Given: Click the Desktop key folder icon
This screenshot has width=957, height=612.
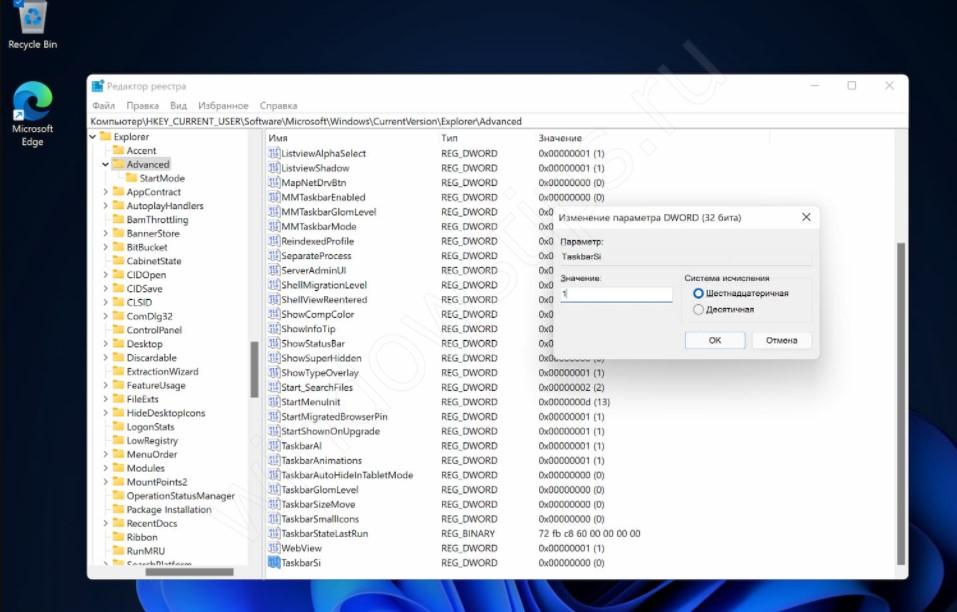Looking at the screenshot, I should (117, 344).
